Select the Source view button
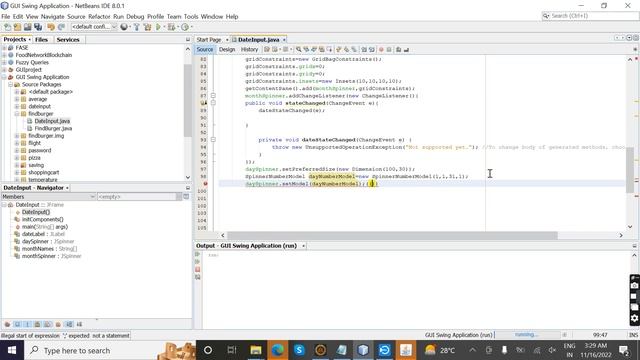The width and height of the screenshot is (640, 360). 205,49
